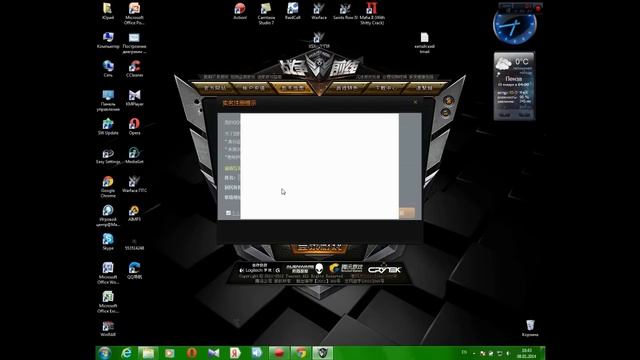The image size is (640, 360).
Task: Tick the checkbox in the registration dialog
Action: pos(228,213)
